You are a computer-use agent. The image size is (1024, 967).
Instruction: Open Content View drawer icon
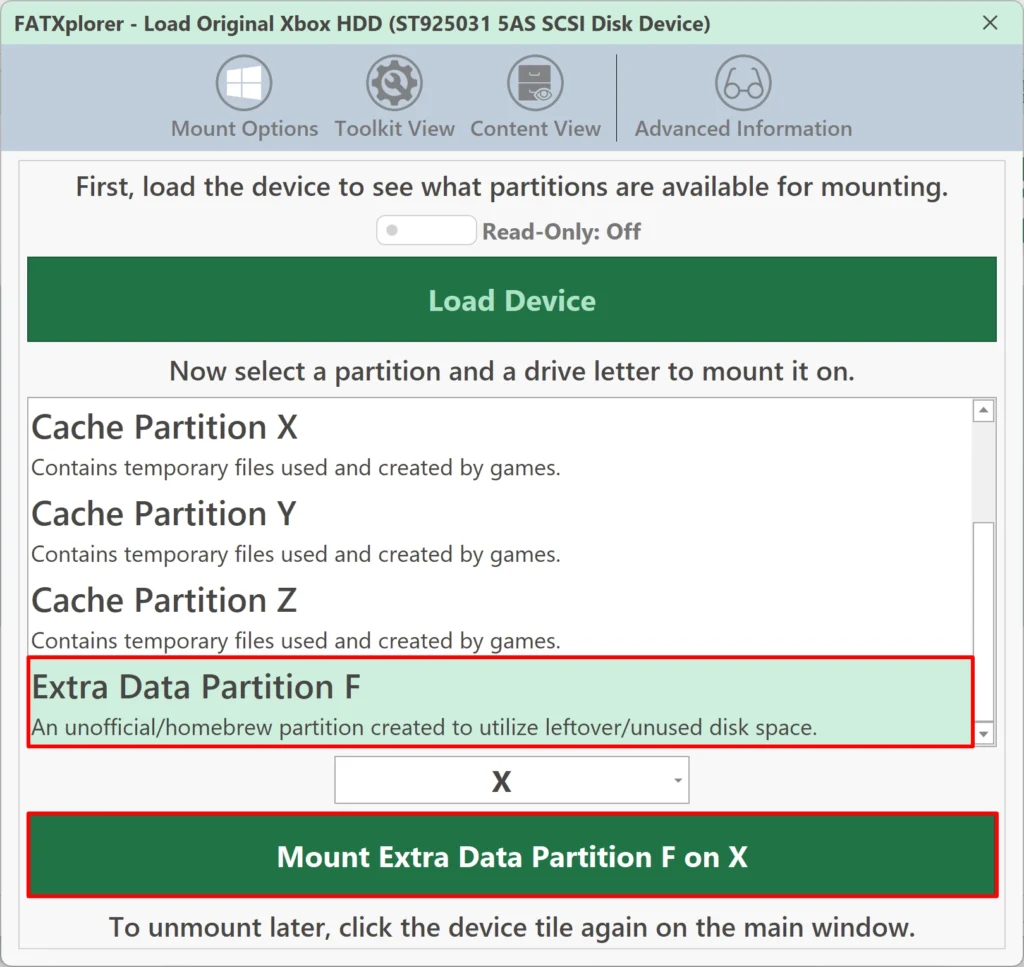click(x=535, y=83)
